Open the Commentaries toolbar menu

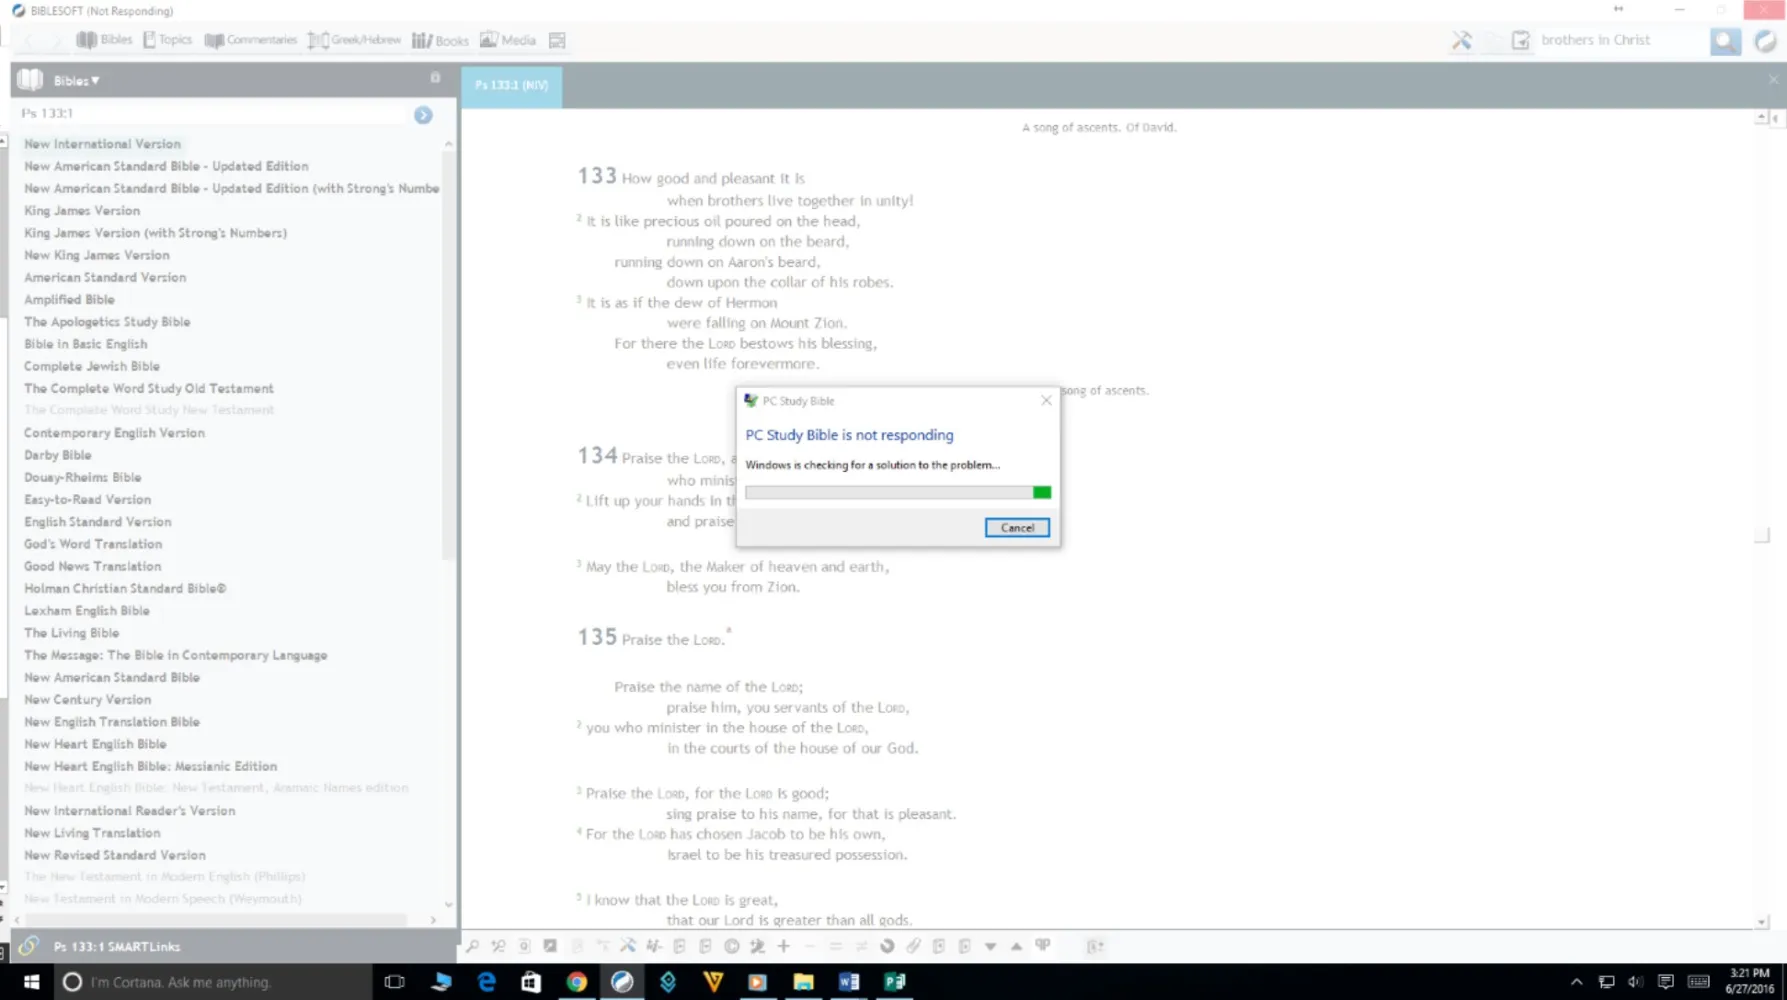coord(251,40)
